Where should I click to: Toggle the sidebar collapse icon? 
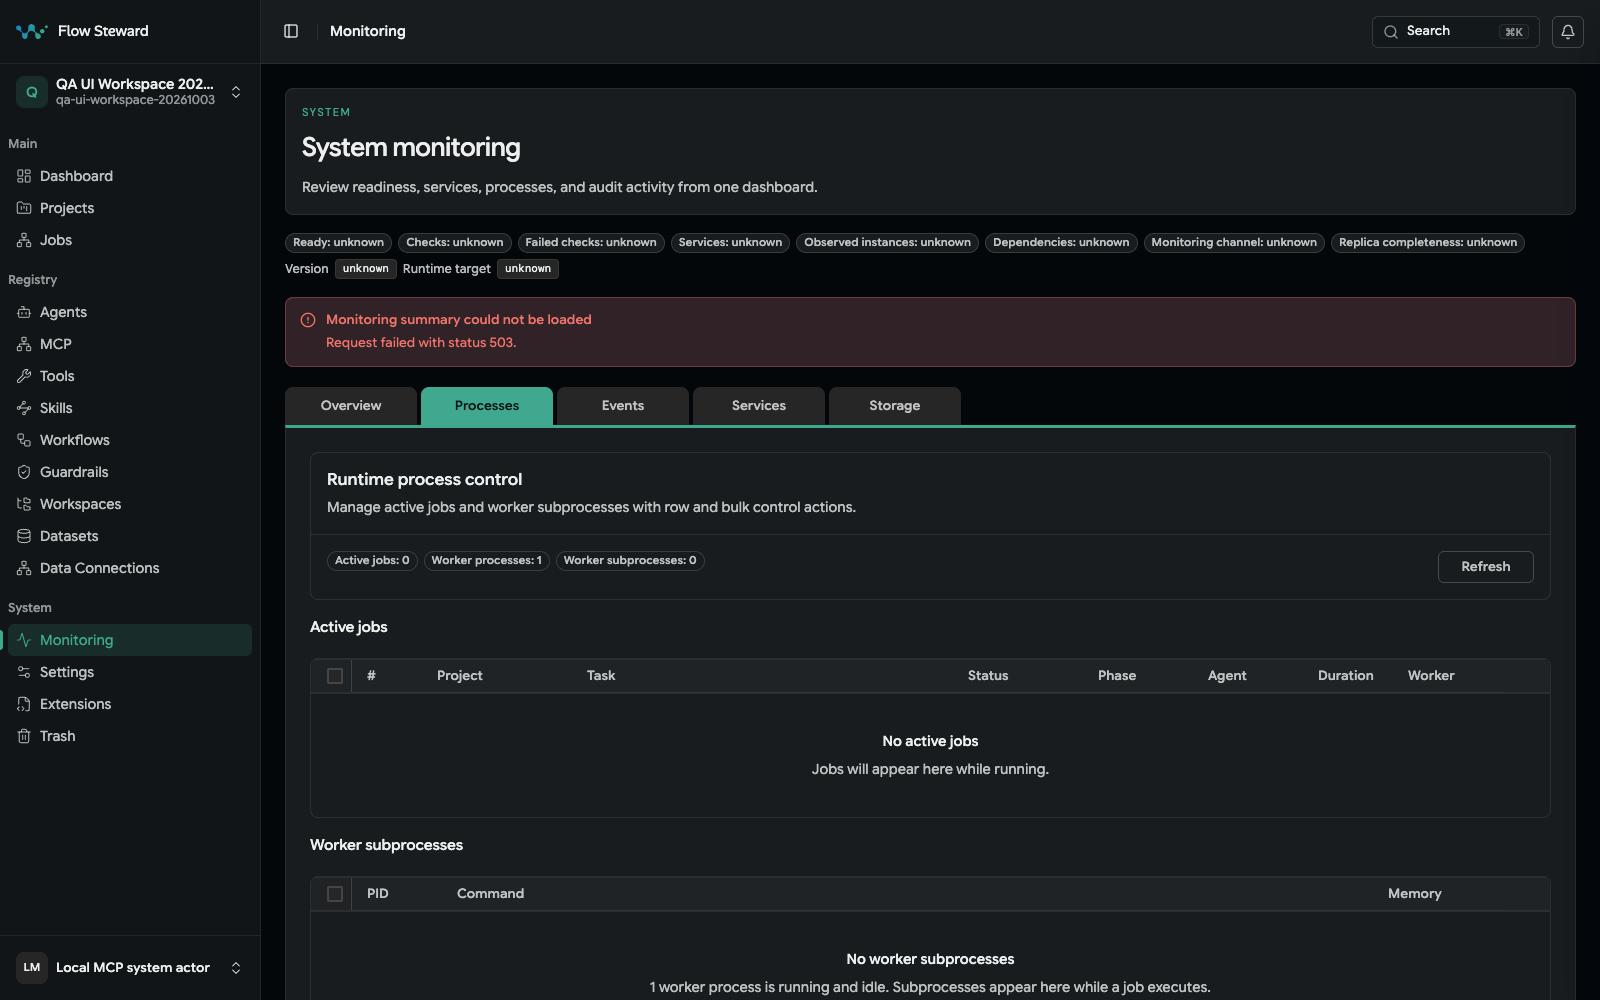click(291, 31)
